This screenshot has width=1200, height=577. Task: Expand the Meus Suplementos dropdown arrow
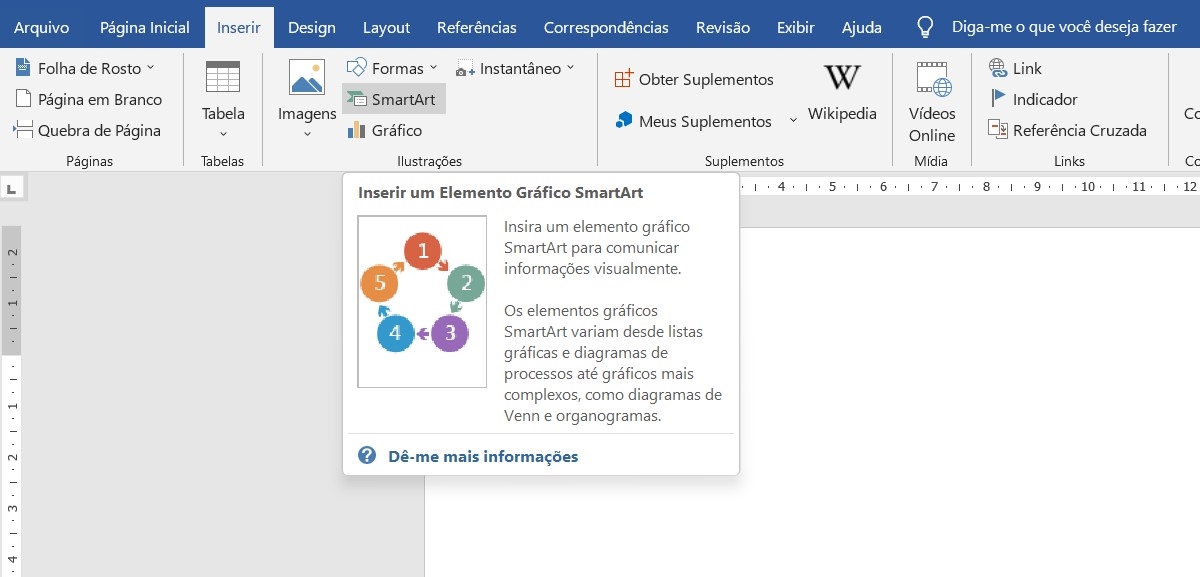click(x=793, y=120)
